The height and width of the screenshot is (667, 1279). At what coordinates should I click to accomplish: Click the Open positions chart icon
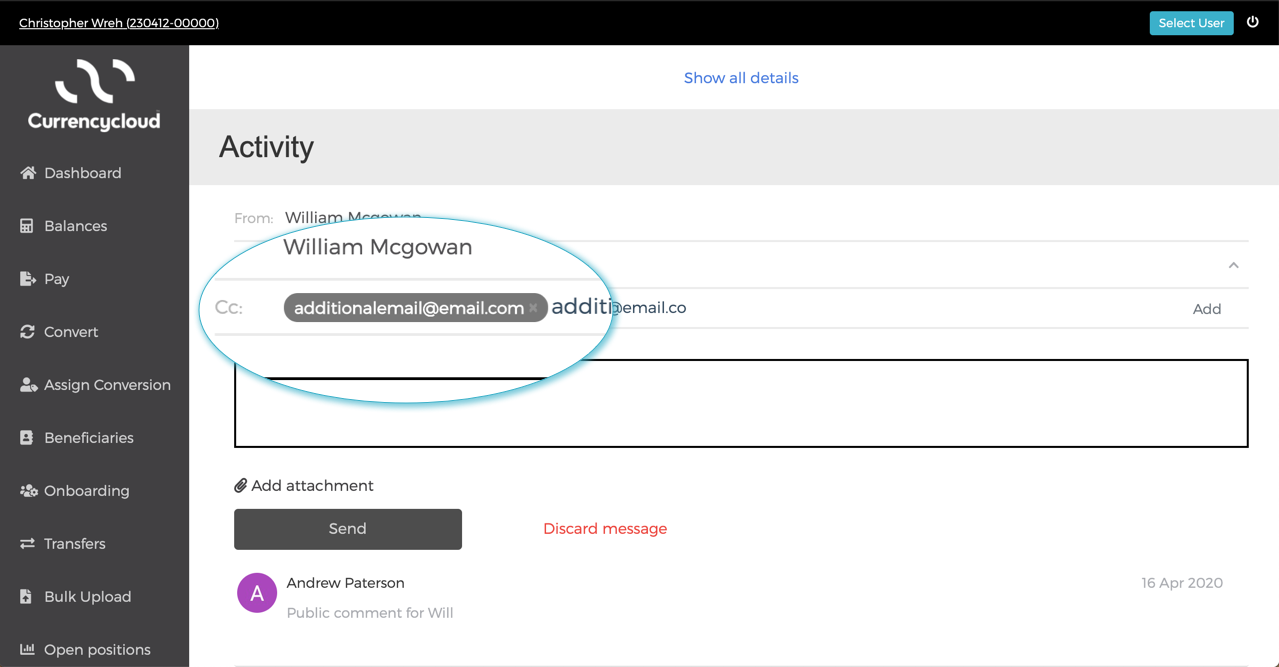click(x=27, y=650)
